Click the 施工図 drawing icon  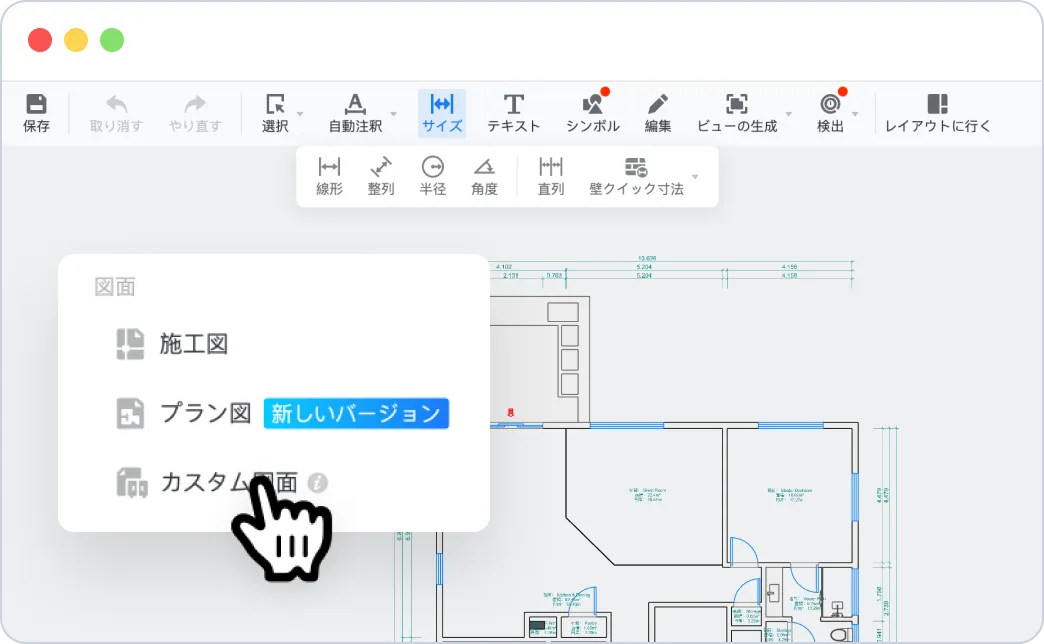point(130,344)
